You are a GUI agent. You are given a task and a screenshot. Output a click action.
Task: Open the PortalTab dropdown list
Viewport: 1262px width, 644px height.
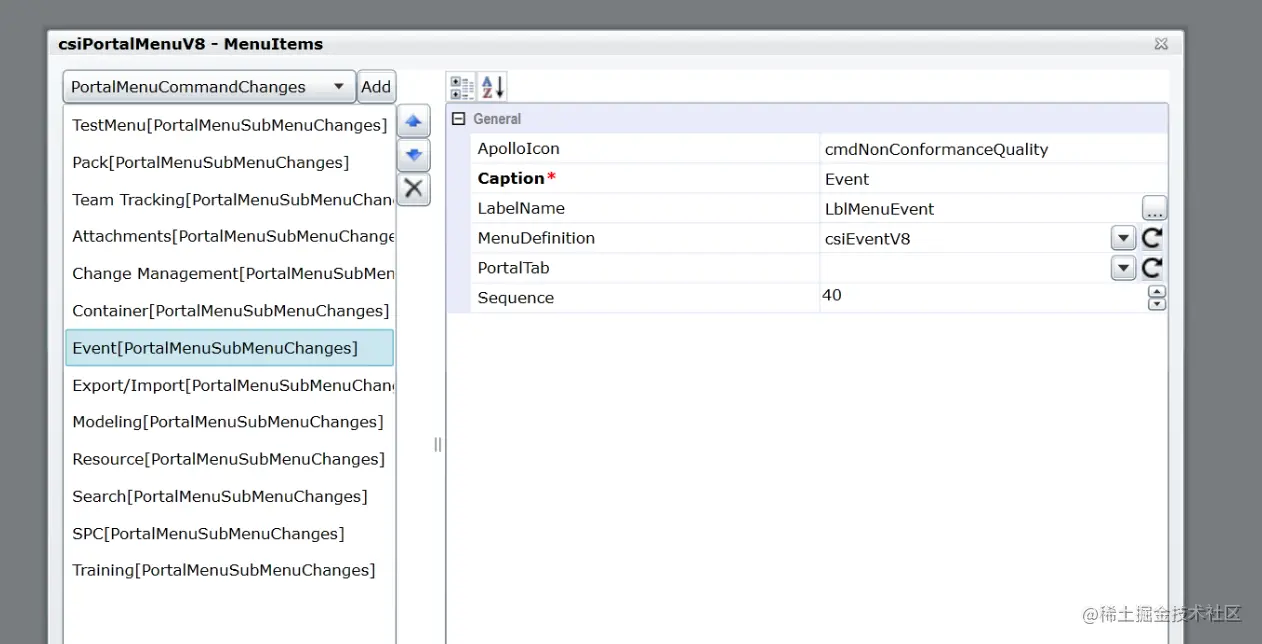1124,269
